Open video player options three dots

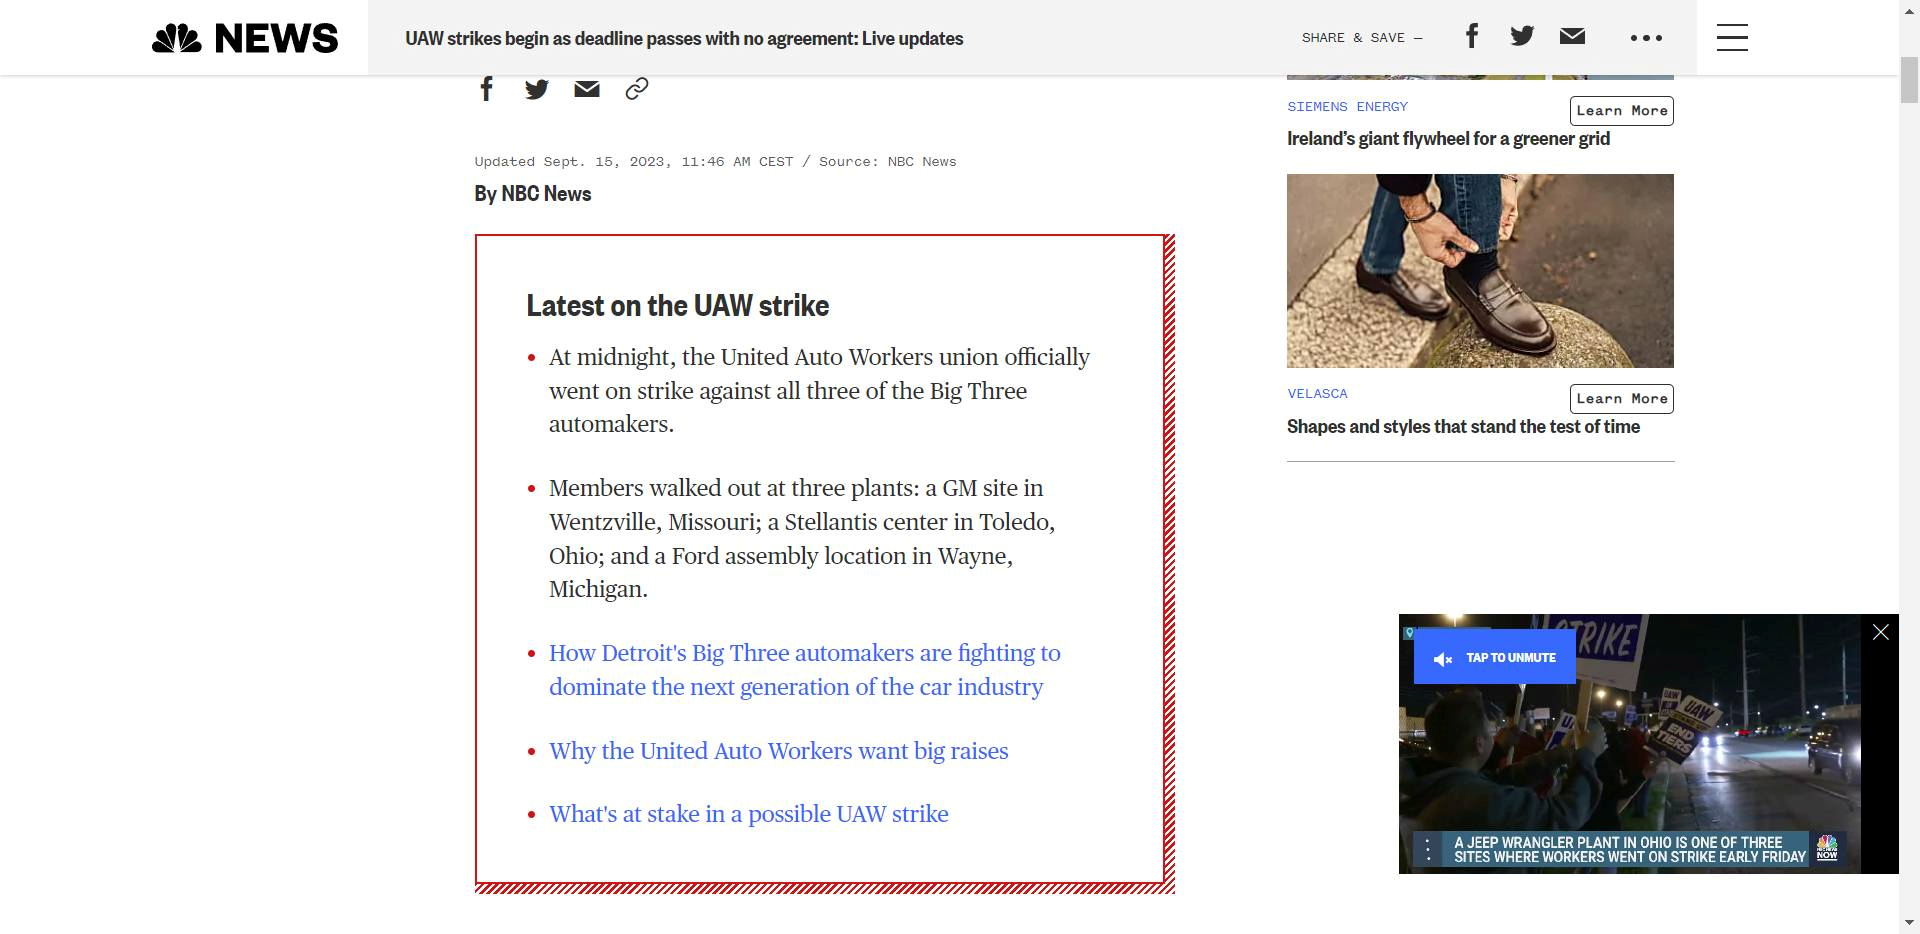tap(1428, 850)
